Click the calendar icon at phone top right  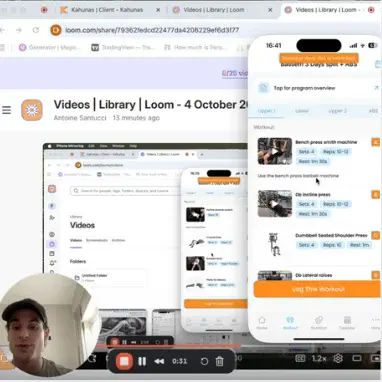pos(378,64)
